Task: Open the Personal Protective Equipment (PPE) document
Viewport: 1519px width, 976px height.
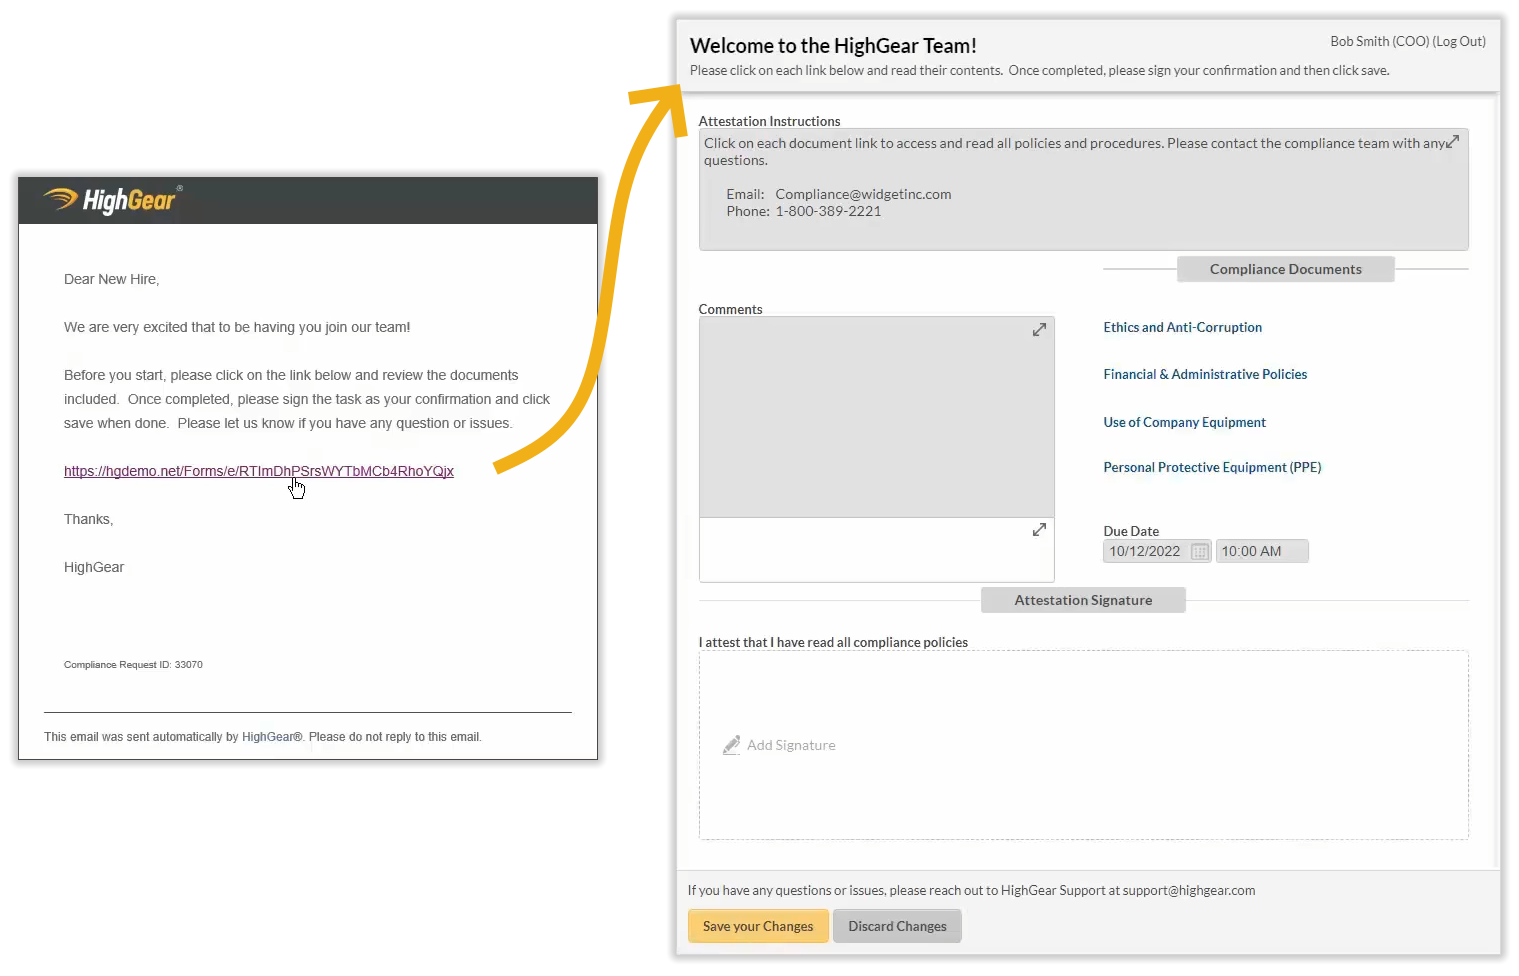Action: click(x=1212, y=467)
